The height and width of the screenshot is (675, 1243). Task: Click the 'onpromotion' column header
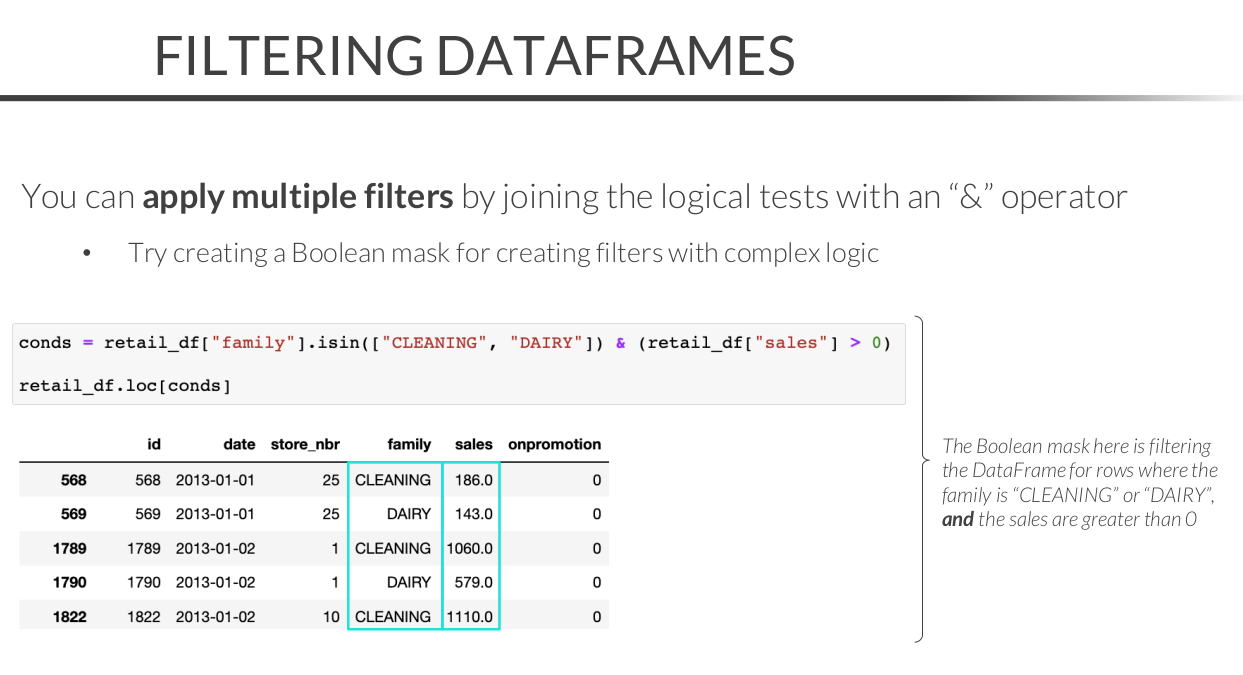[554, 444]
